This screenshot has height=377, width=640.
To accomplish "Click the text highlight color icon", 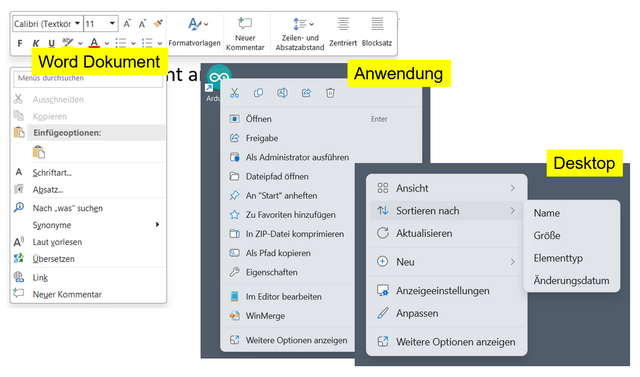I will pyautogui.click(x=67, y=42).
